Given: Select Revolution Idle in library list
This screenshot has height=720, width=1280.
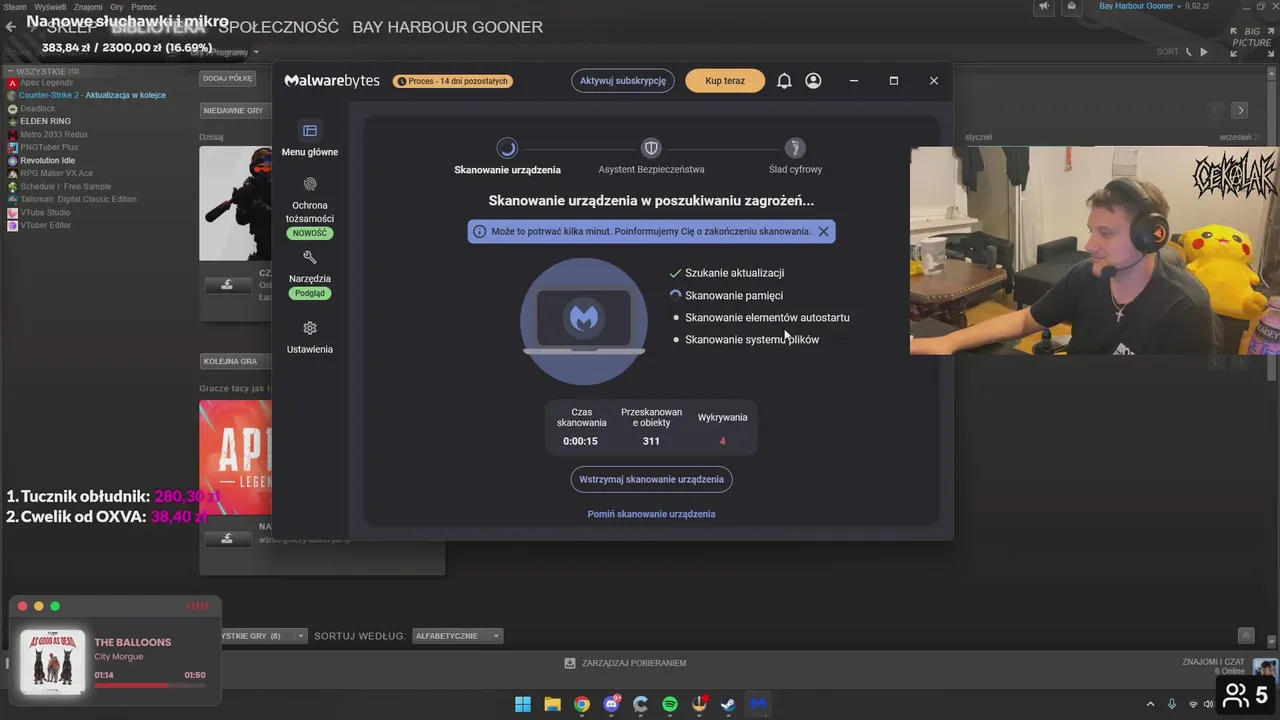Looking at the screenshot, I should coord(47,160).
